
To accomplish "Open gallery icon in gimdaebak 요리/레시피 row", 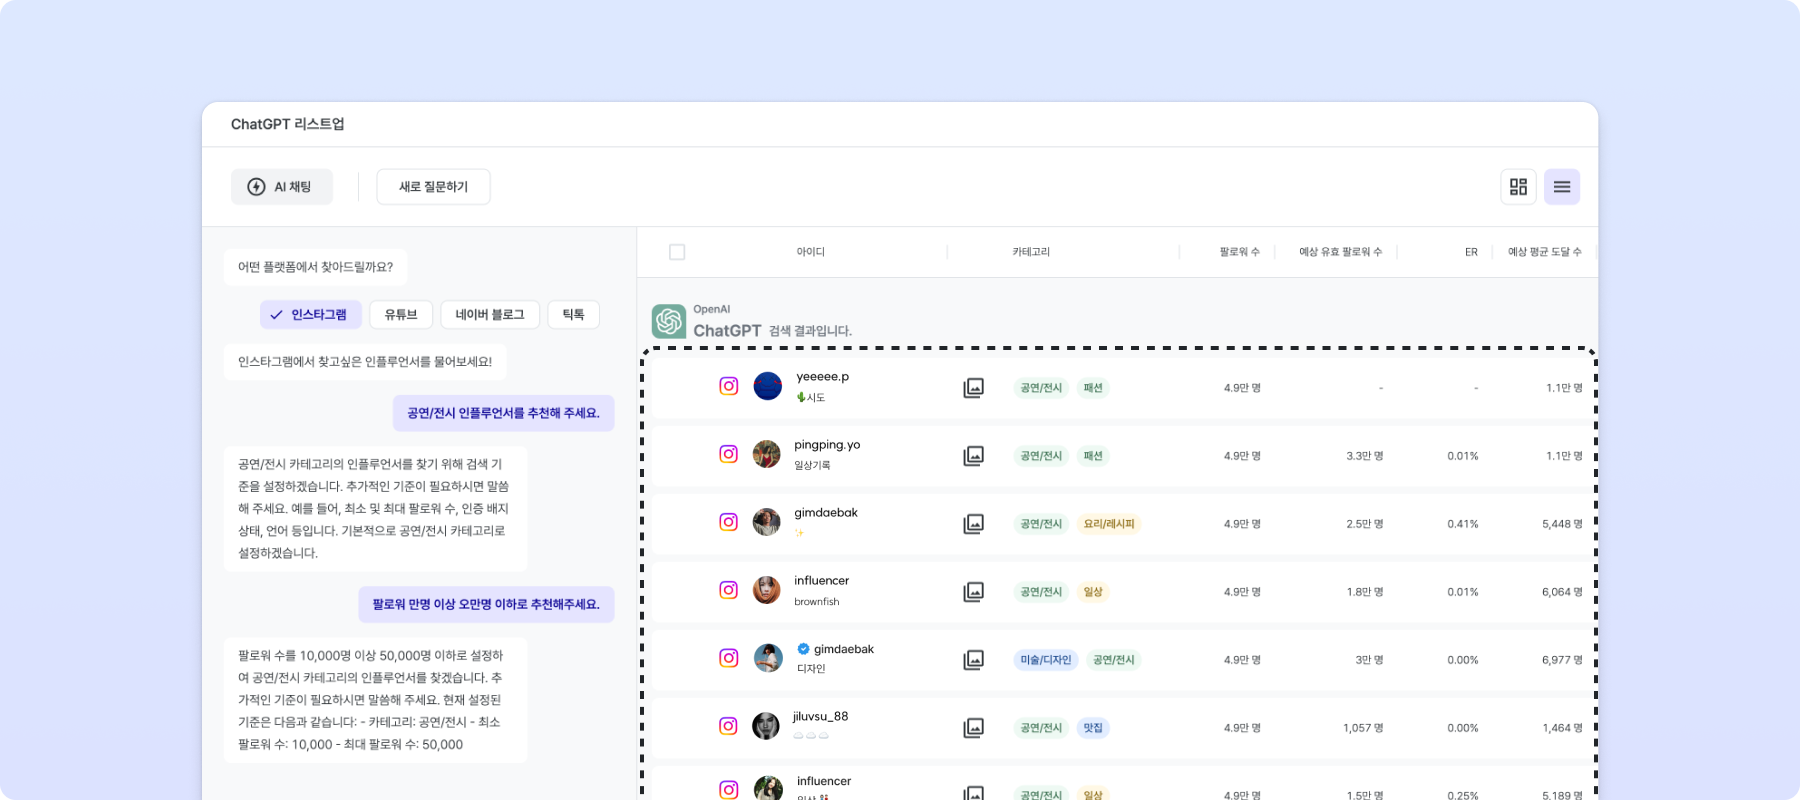I will tap(974, 524).
